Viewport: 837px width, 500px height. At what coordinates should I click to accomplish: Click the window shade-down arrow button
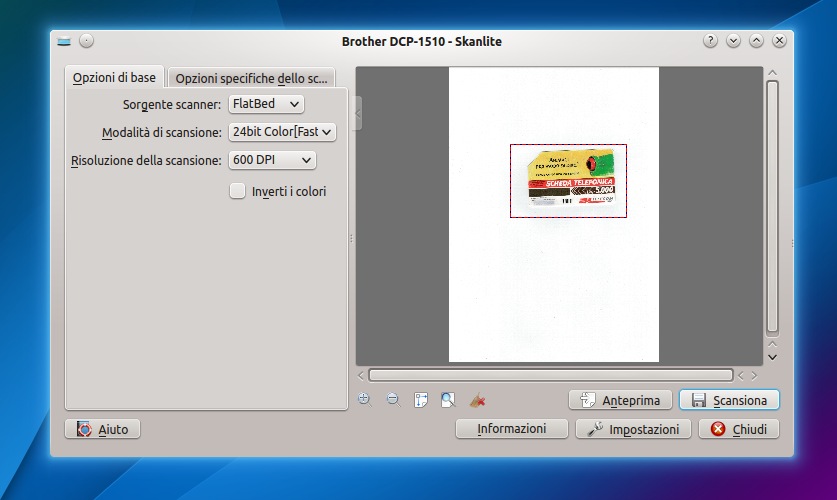click(x=733, y=41)
